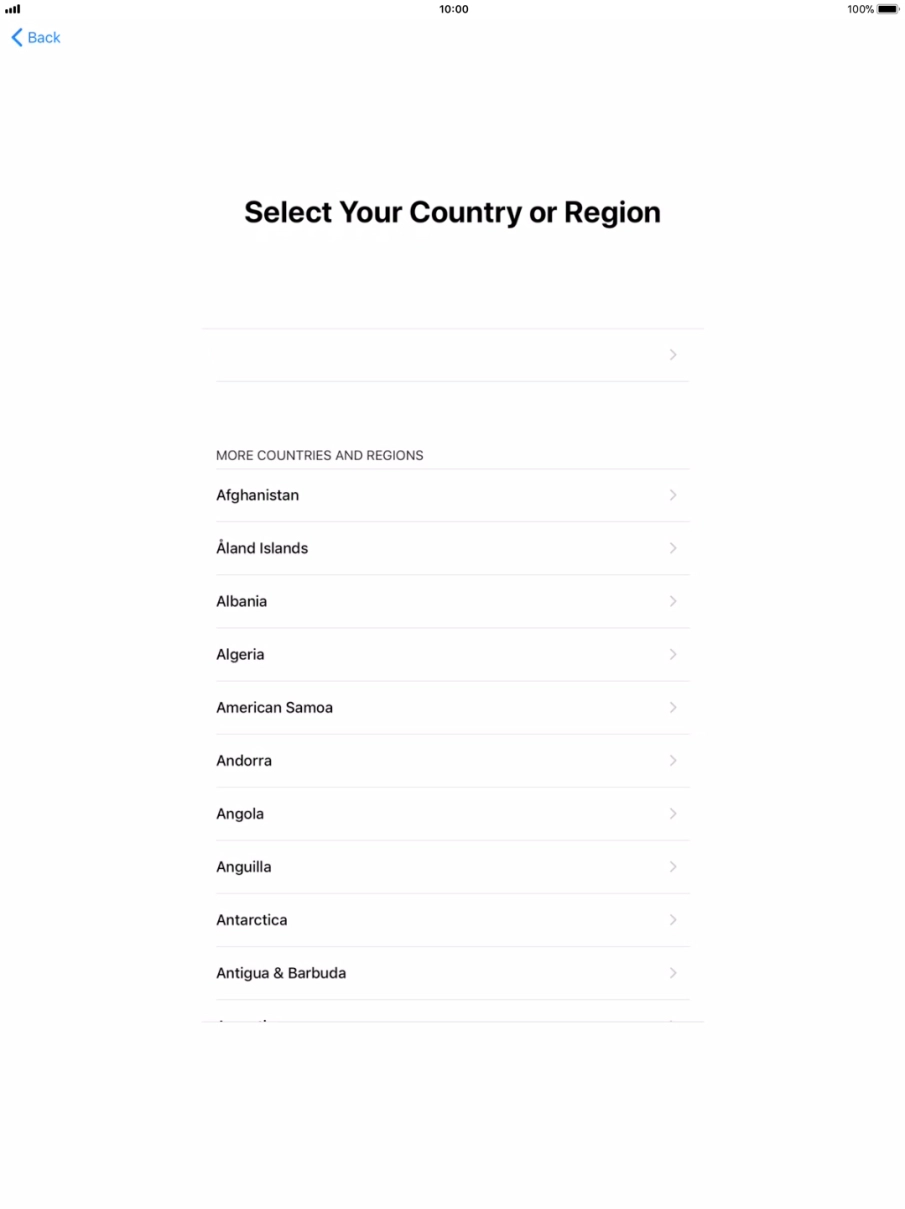905x1209 pixels.
Task: Click the MORE COUNTRIES AND REGIONS header
Action: pyautogui.click(x=319, y=455)
